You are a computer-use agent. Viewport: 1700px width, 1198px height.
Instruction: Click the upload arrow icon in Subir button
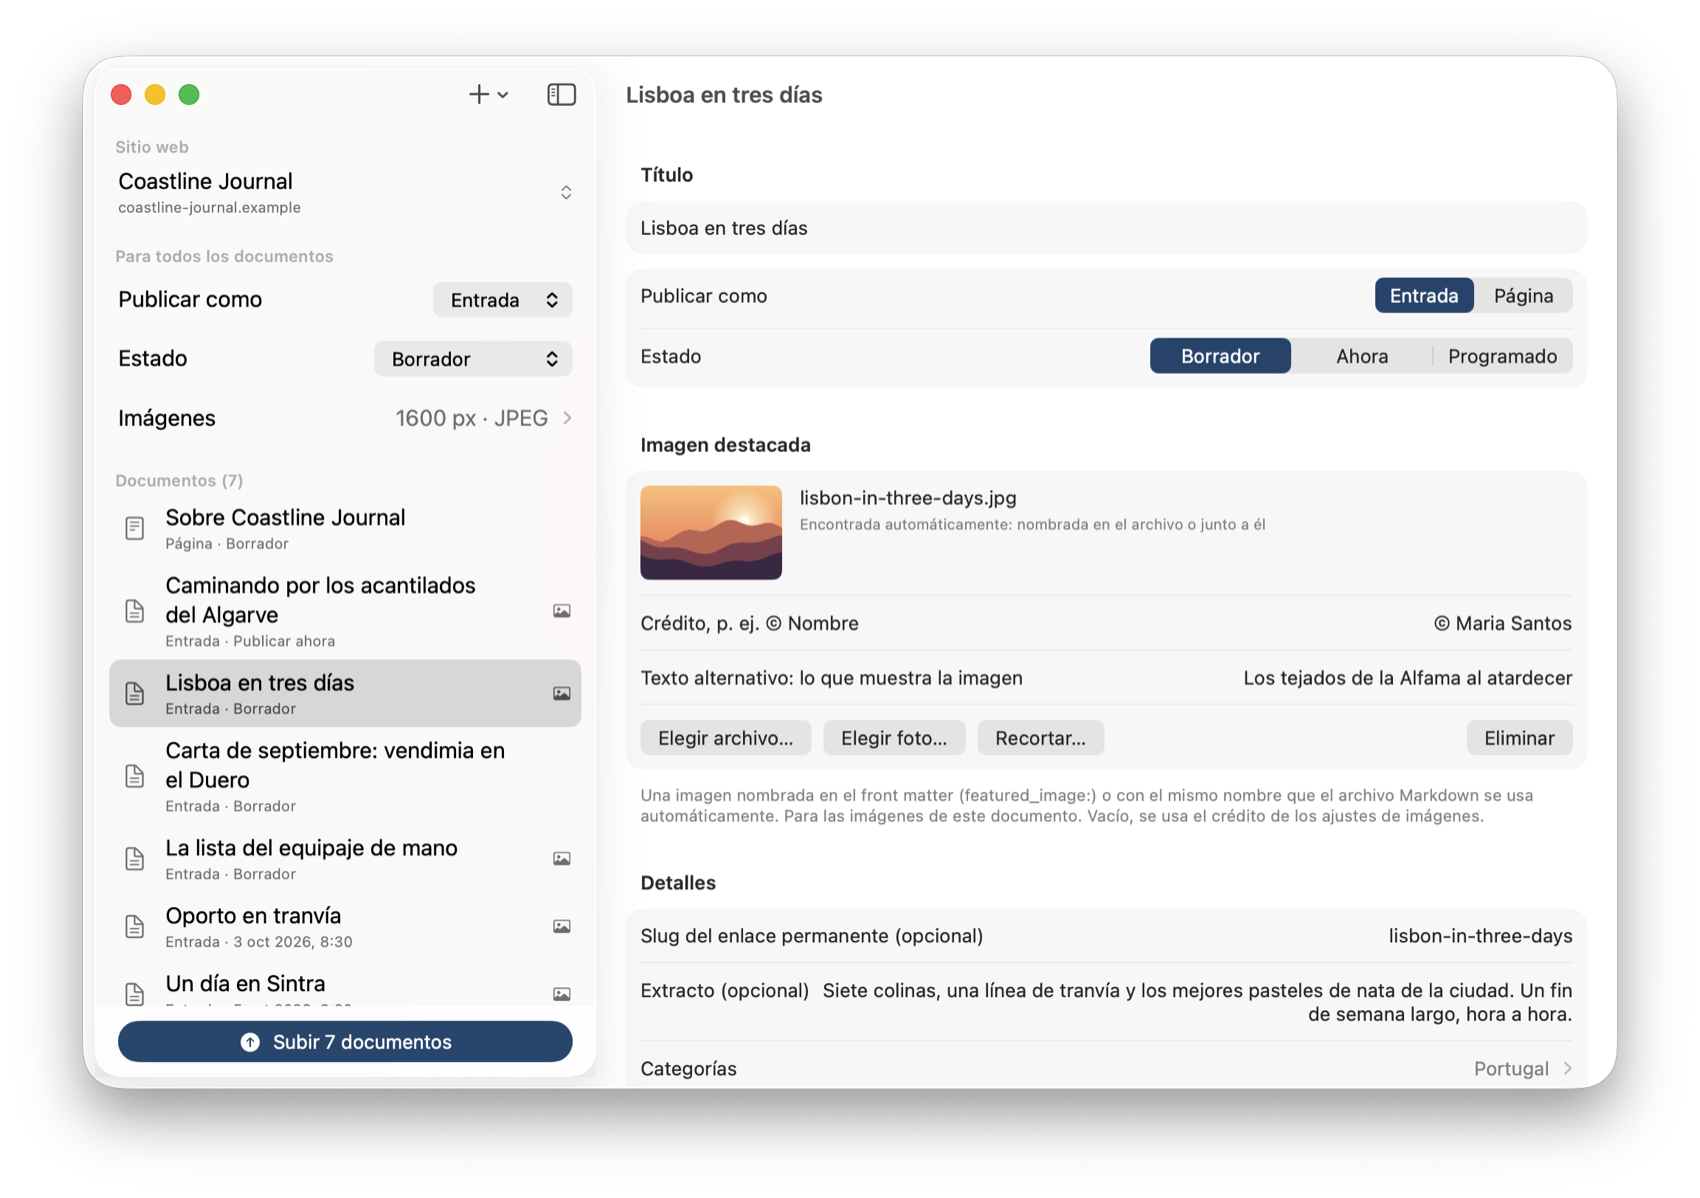(x=250, y=1042)
